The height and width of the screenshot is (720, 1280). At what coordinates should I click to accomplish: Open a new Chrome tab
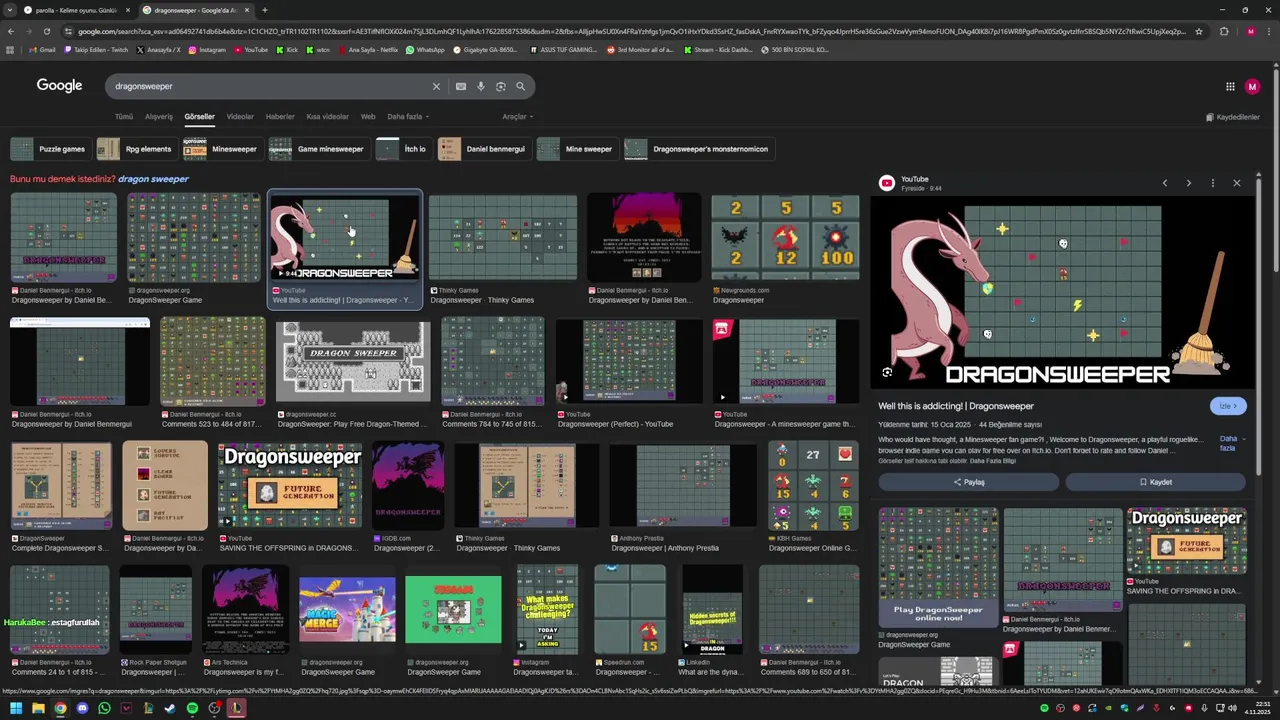tap(265, 10)
